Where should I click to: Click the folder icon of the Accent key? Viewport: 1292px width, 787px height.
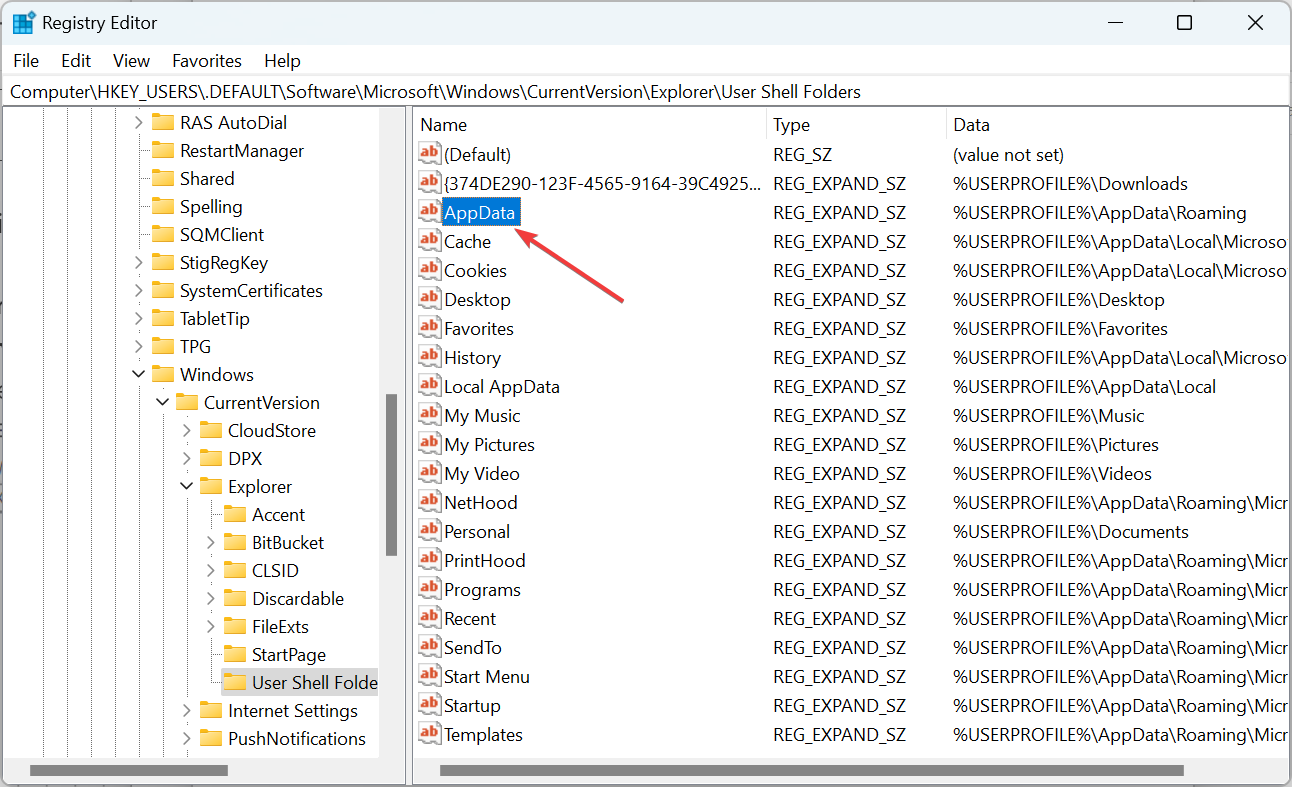tap(234, 515)
